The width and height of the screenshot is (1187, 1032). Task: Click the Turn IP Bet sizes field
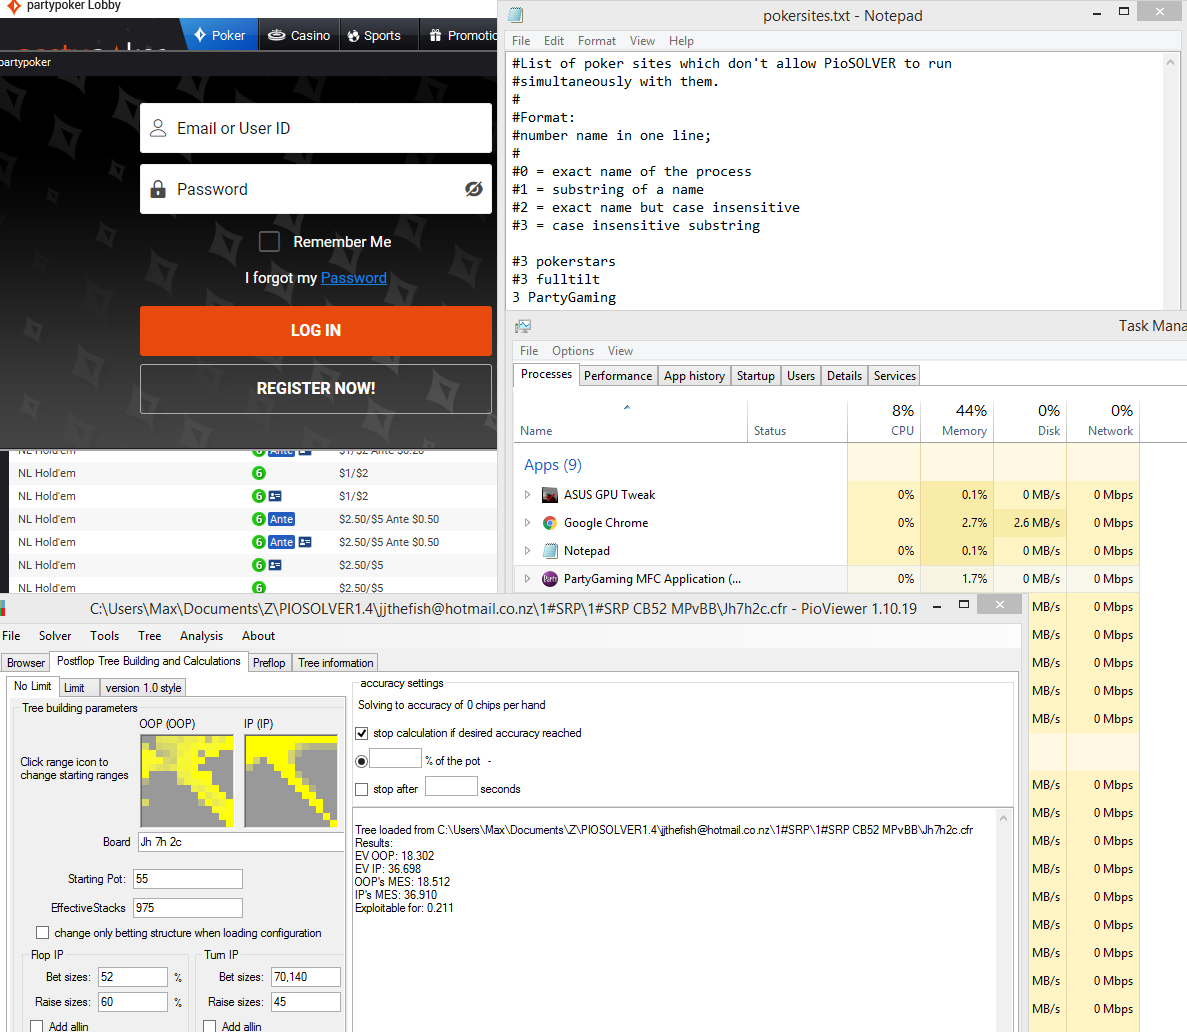tap(306, 977)
